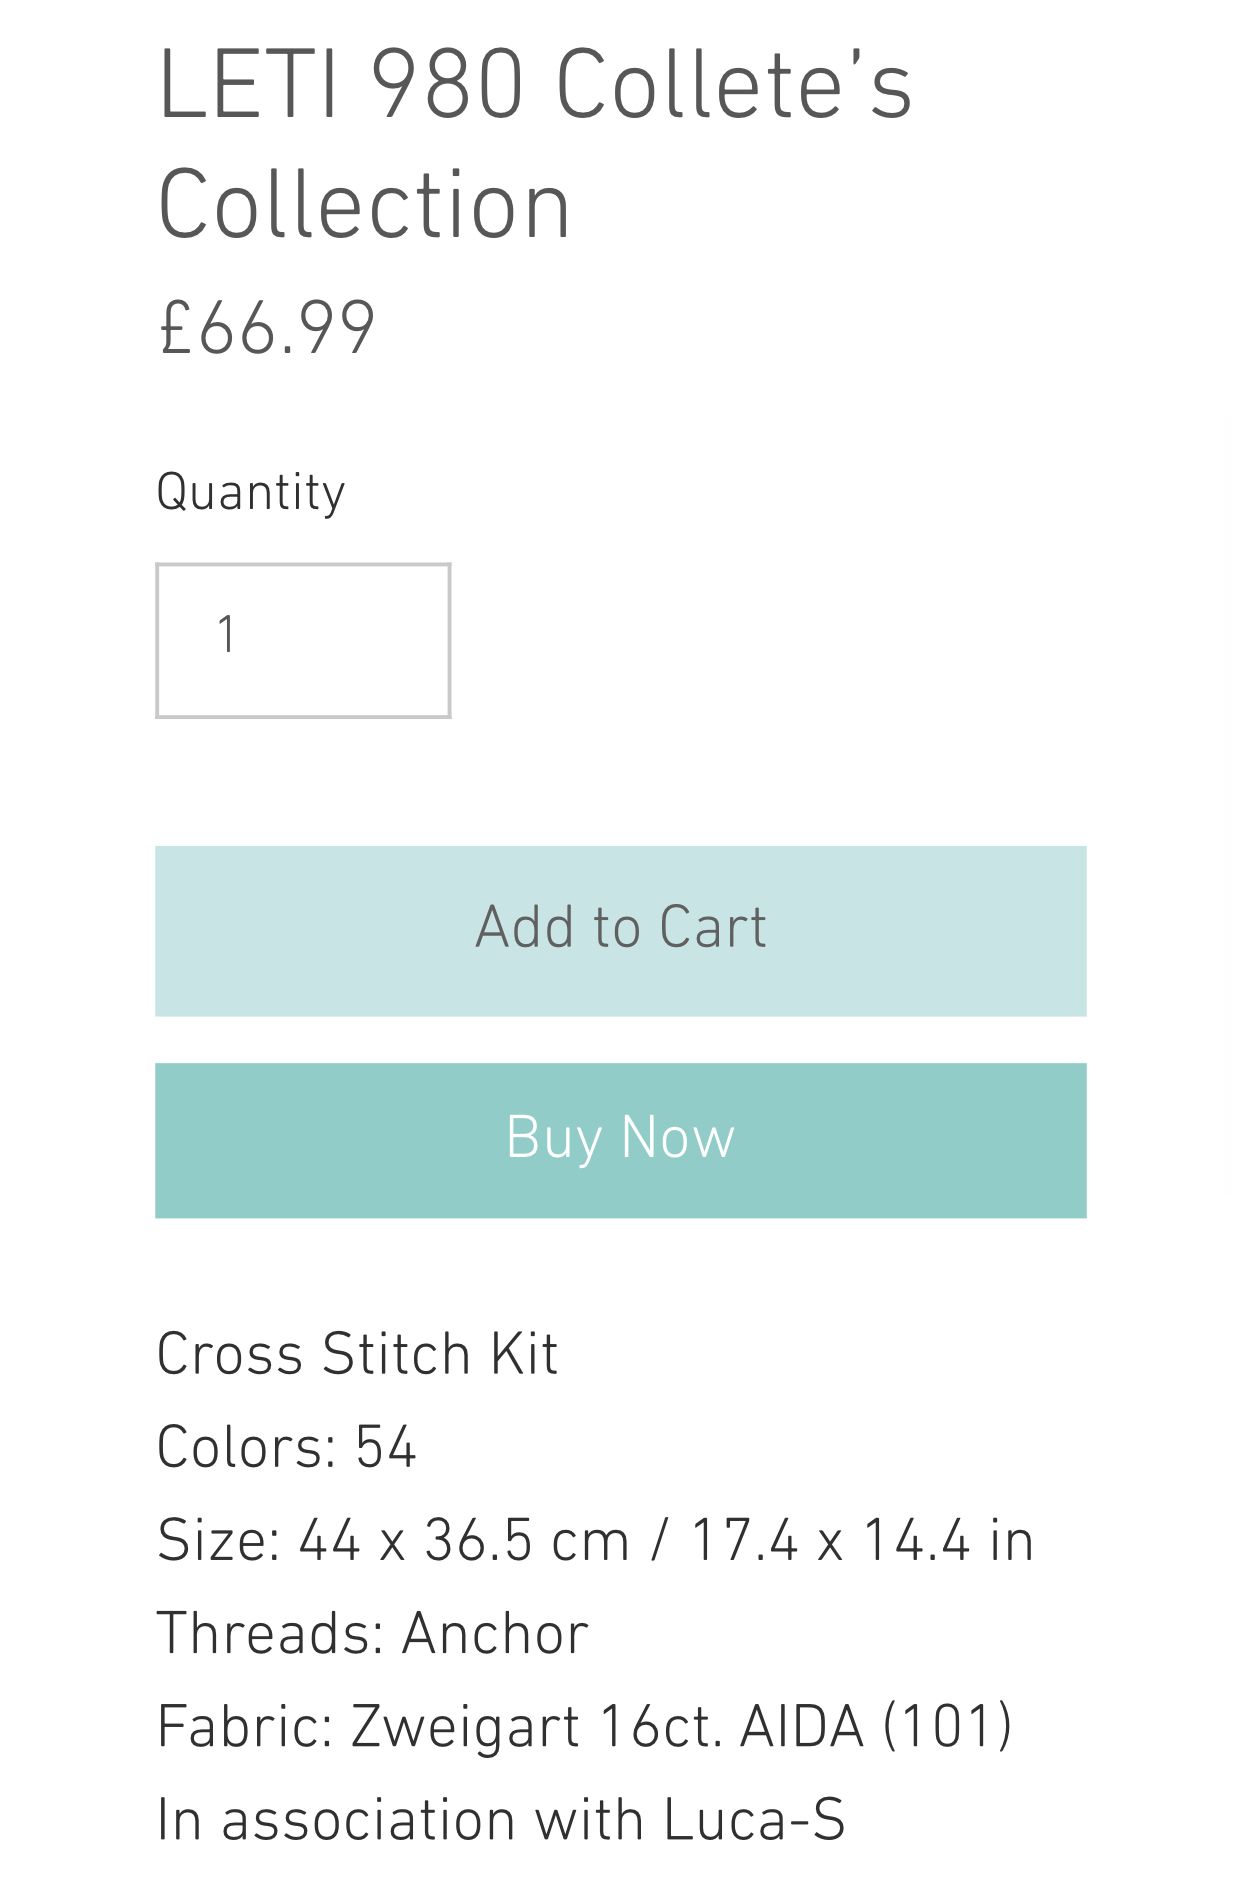Click the word Collete's in the title
Screen dimensions: 1242x1891
click(733, 87)
